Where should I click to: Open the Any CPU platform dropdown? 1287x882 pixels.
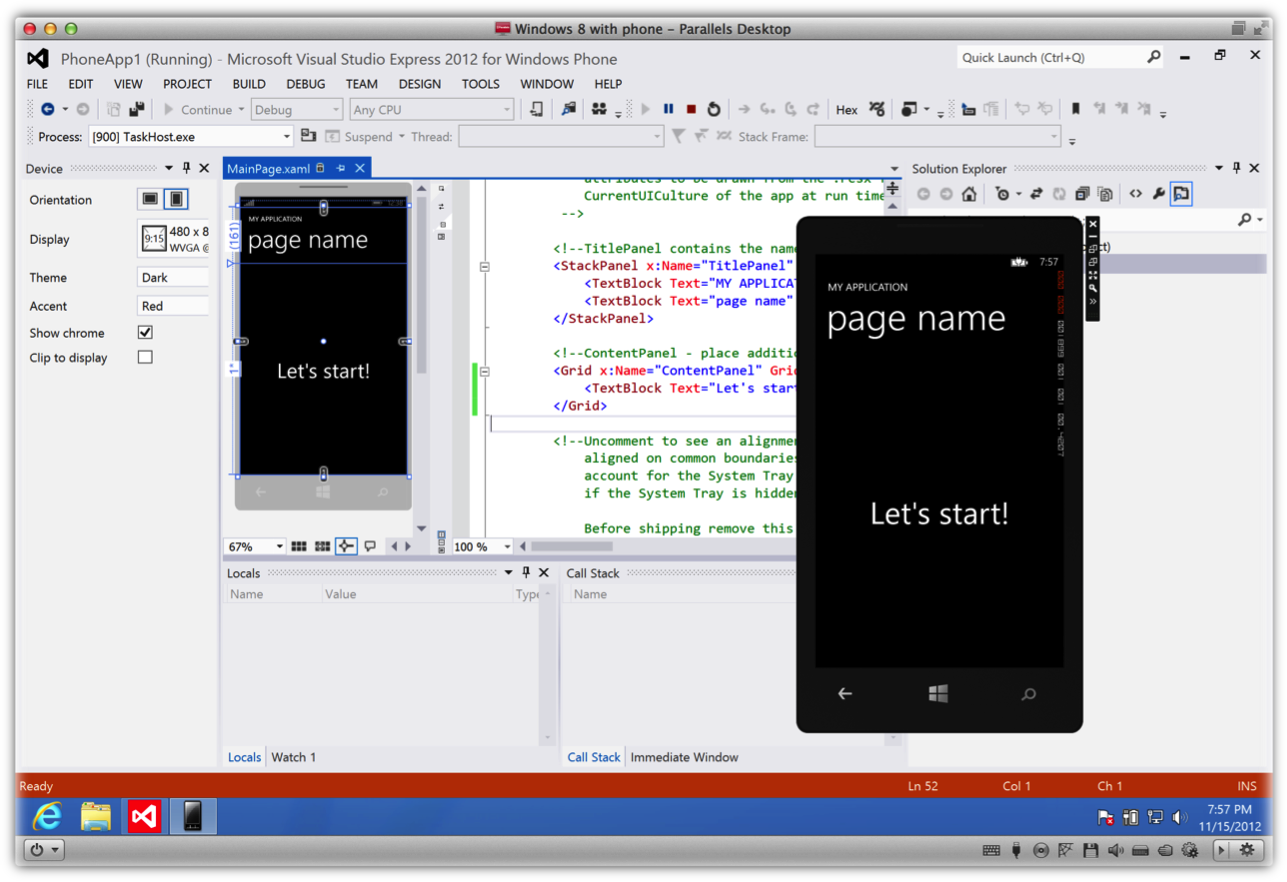click(x=432, y=110)
